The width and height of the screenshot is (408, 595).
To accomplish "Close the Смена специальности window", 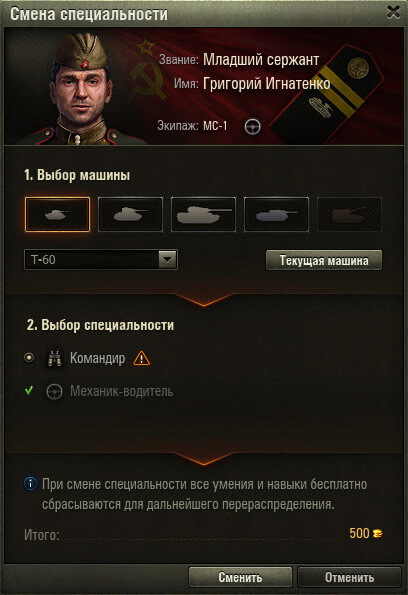I will coord(393,13).
